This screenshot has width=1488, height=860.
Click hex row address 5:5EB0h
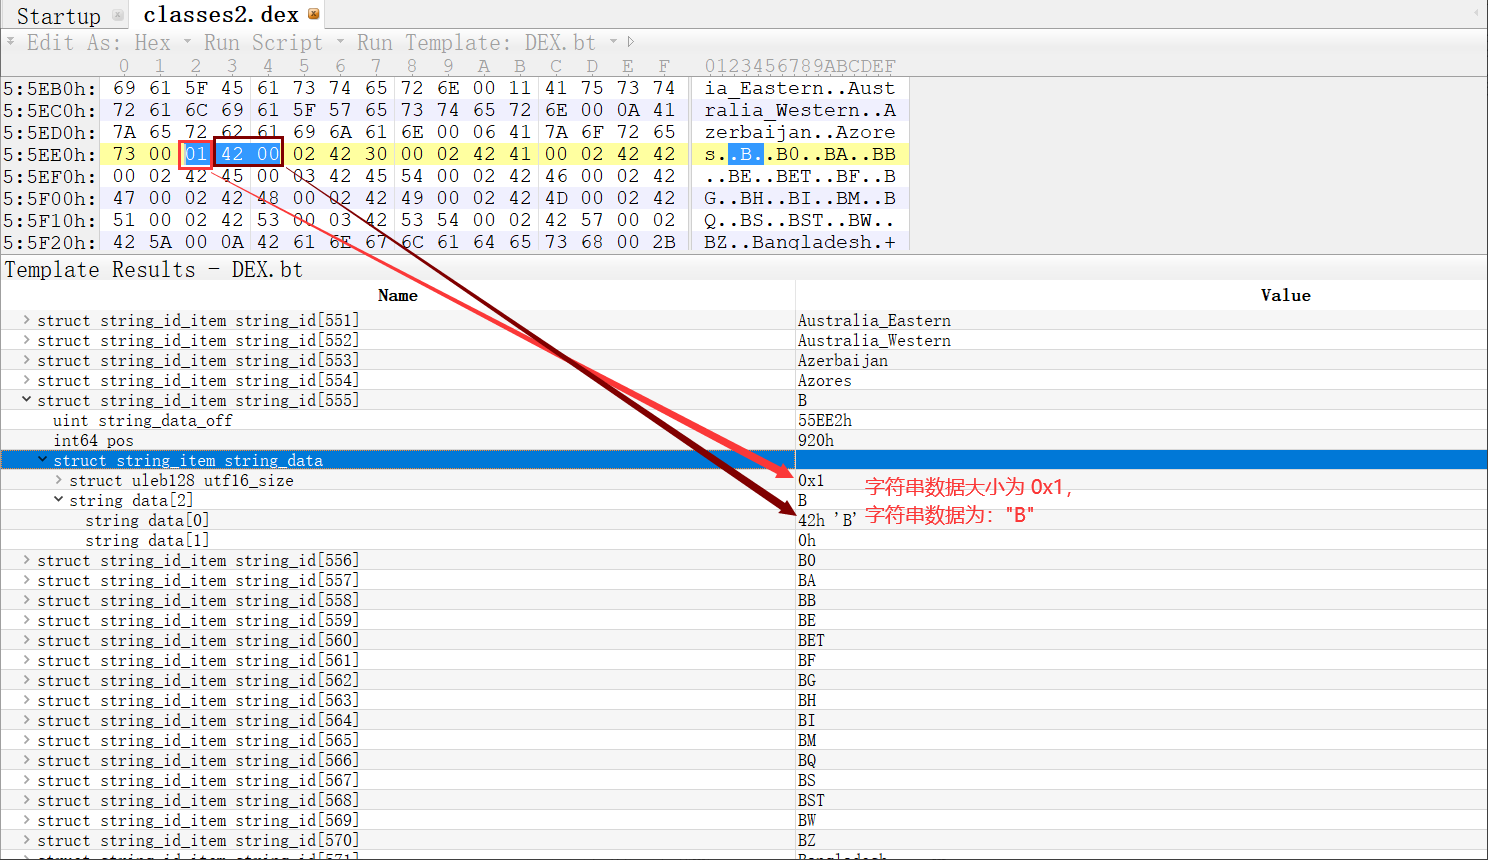(50, 88)
